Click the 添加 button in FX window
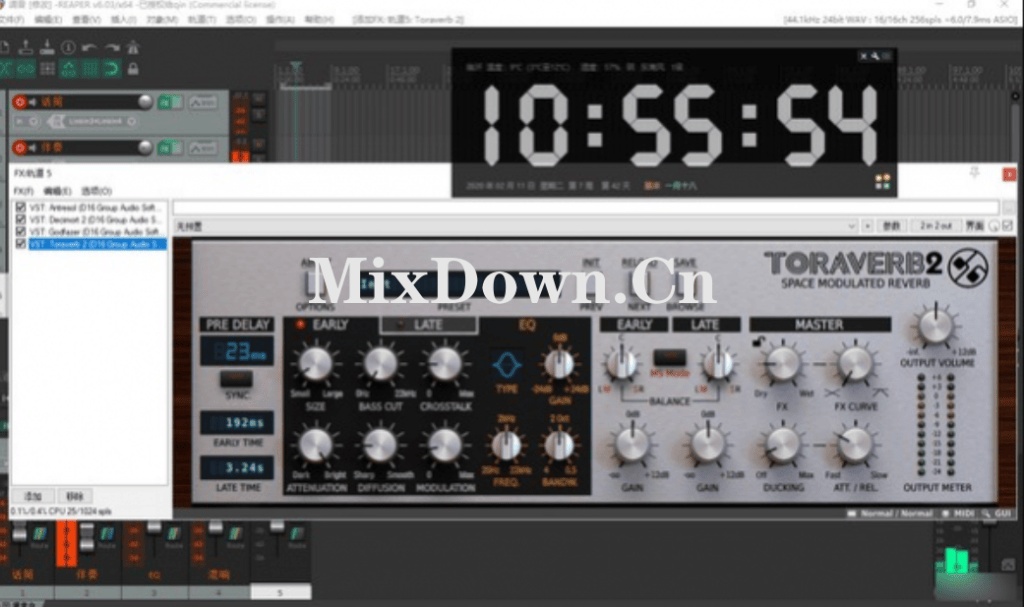 click(x=33, y=496)
